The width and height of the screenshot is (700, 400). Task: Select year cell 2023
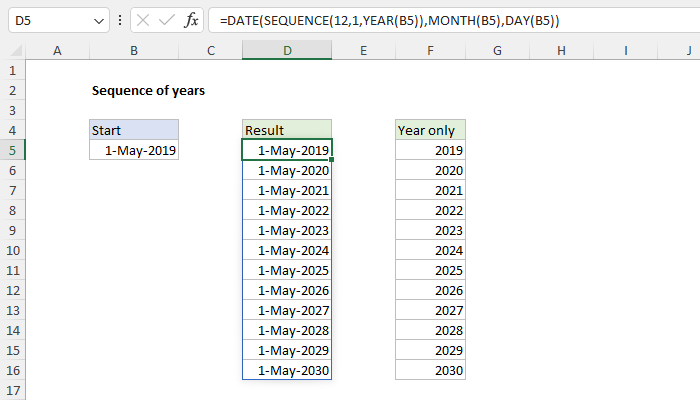(430, 230)
